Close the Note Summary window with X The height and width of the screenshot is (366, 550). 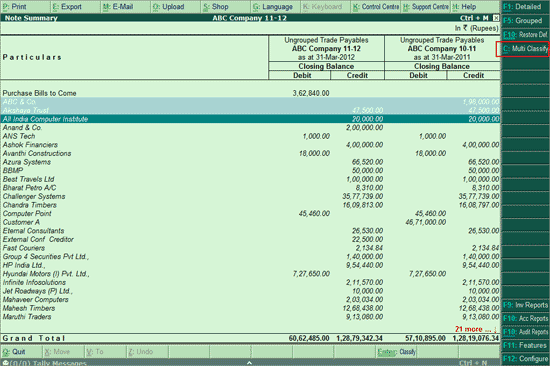[x=496, y=18]
